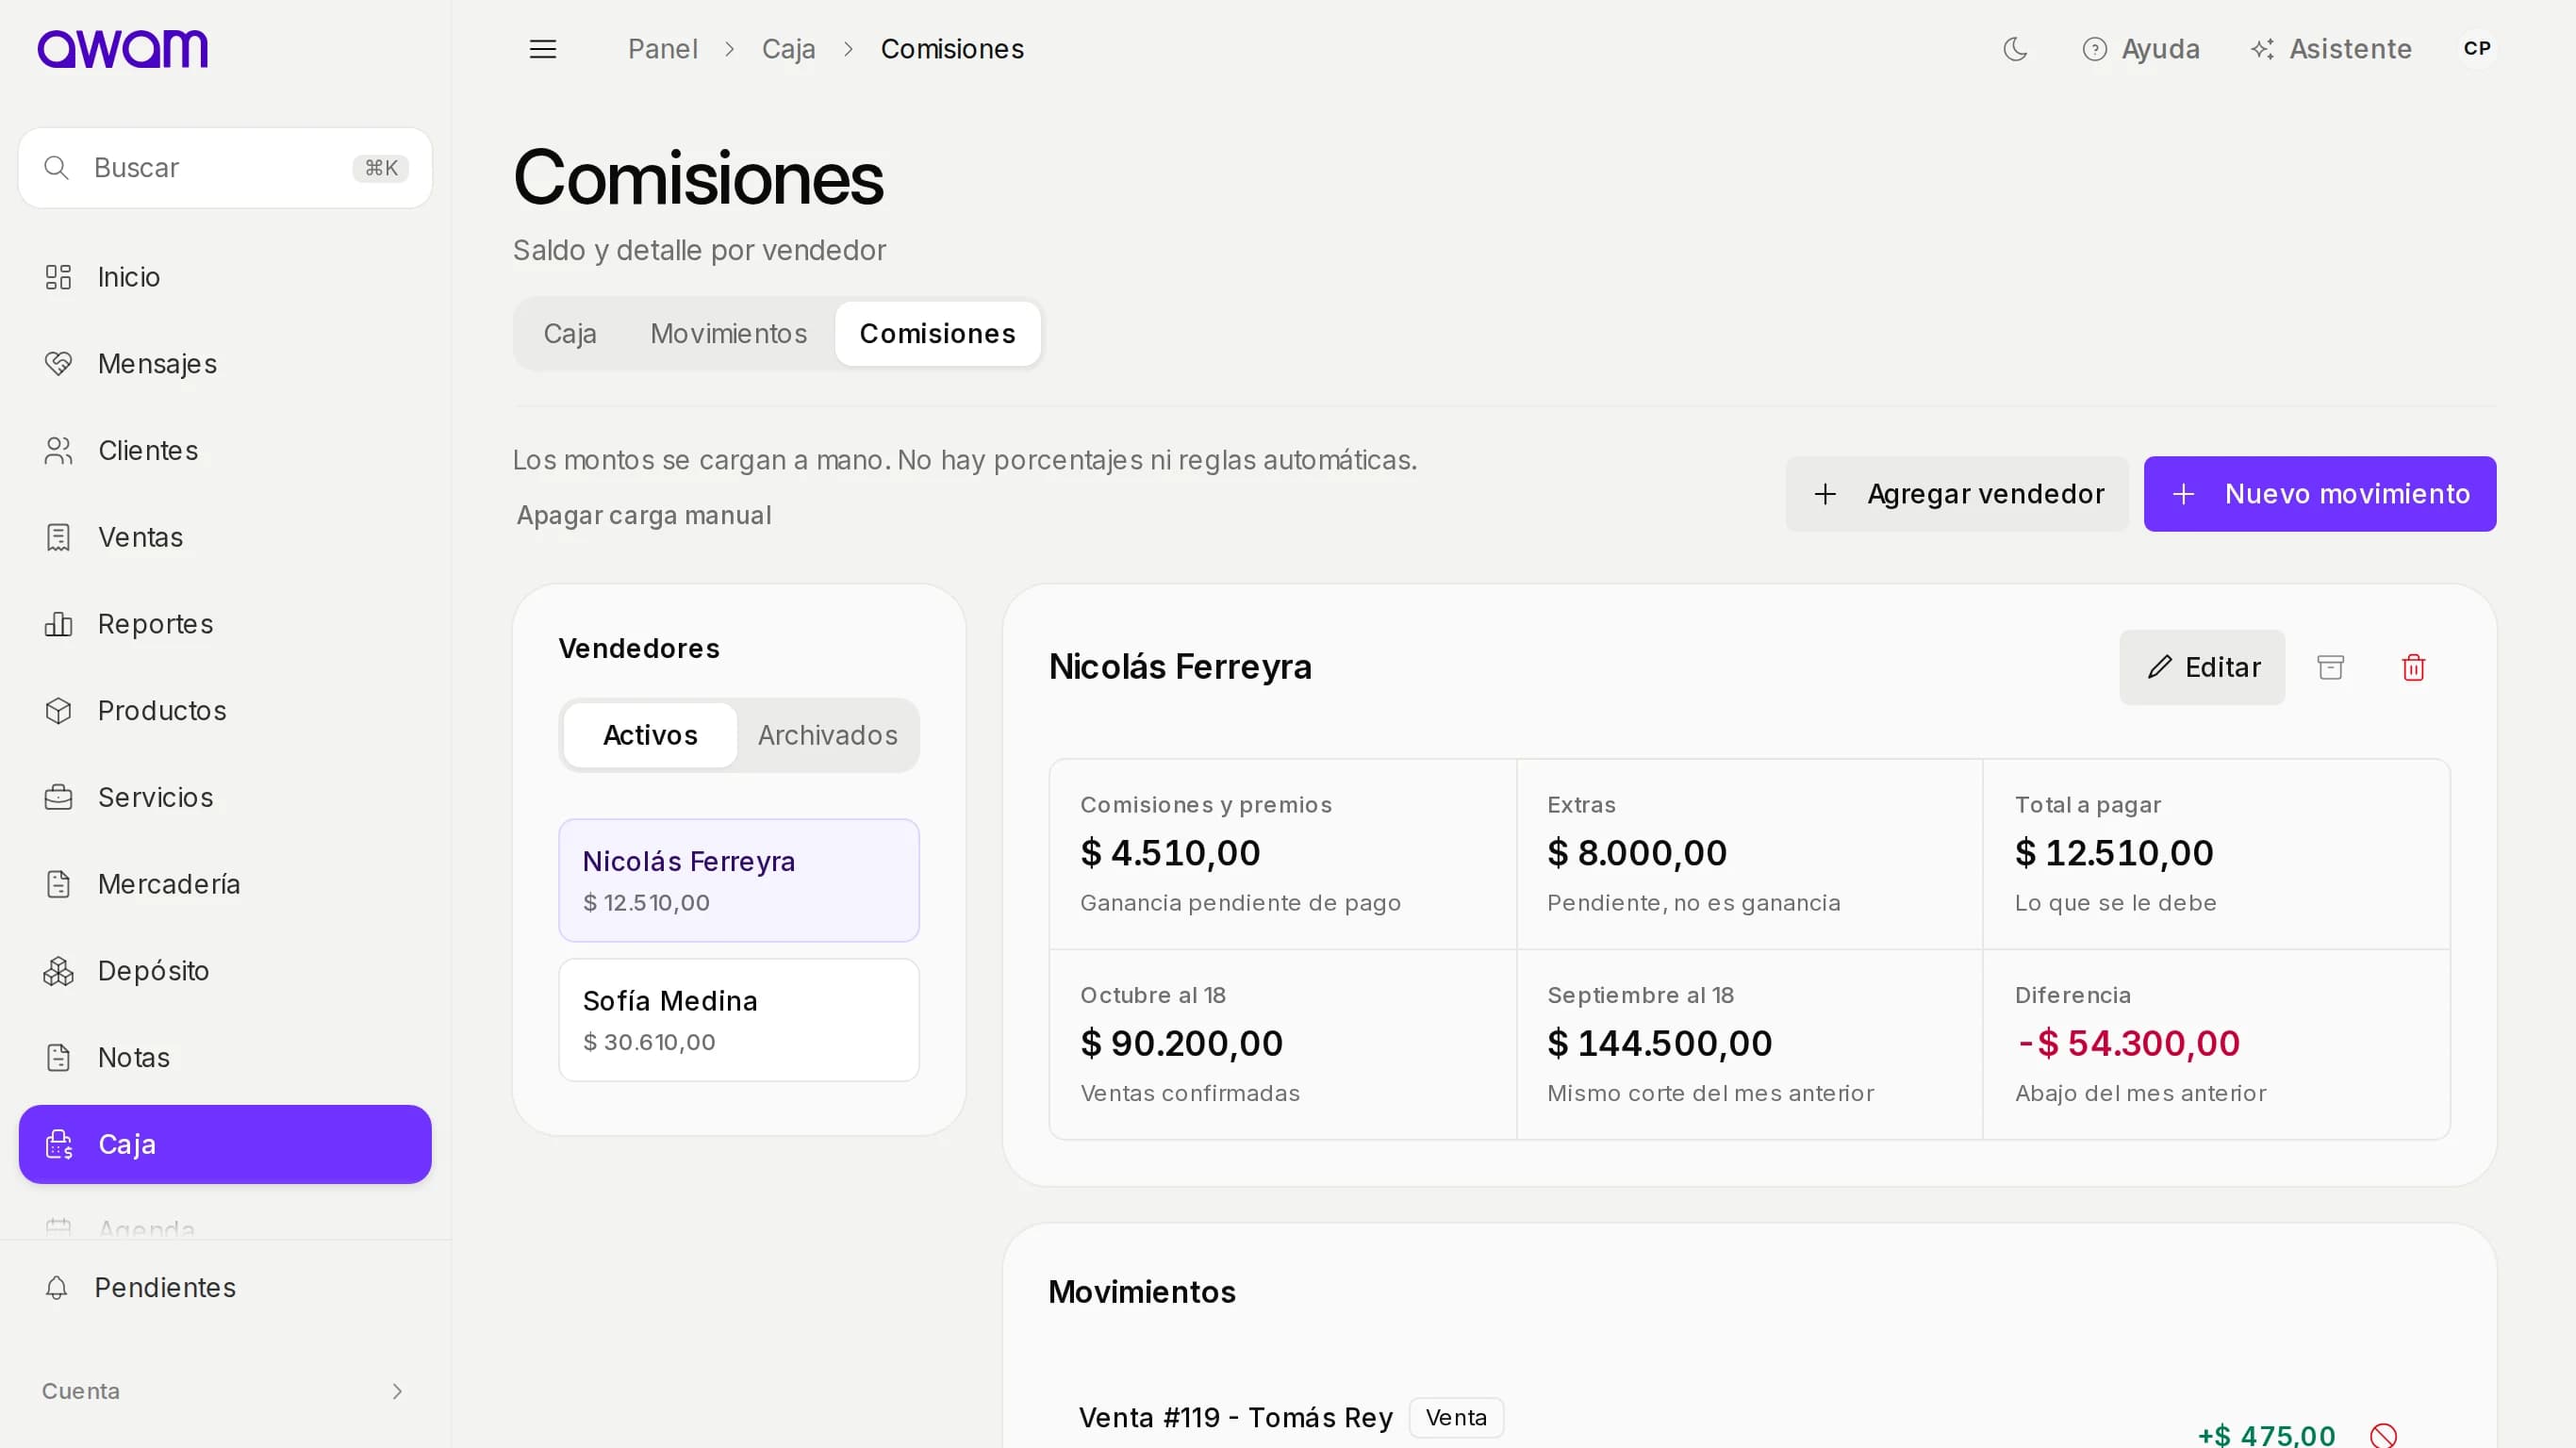Click the Pendientes bell icon
This screenshot has width=2576, height=1448.
57,1288
